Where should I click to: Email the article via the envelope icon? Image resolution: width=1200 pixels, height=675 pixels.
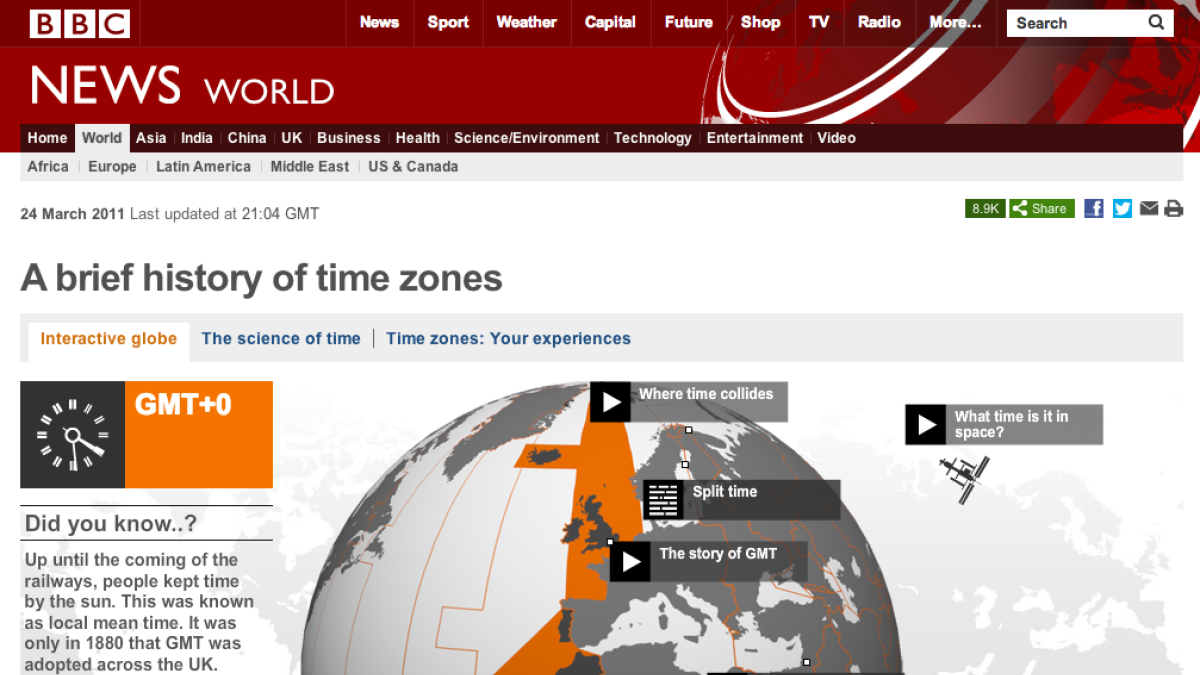(1148, 208)
